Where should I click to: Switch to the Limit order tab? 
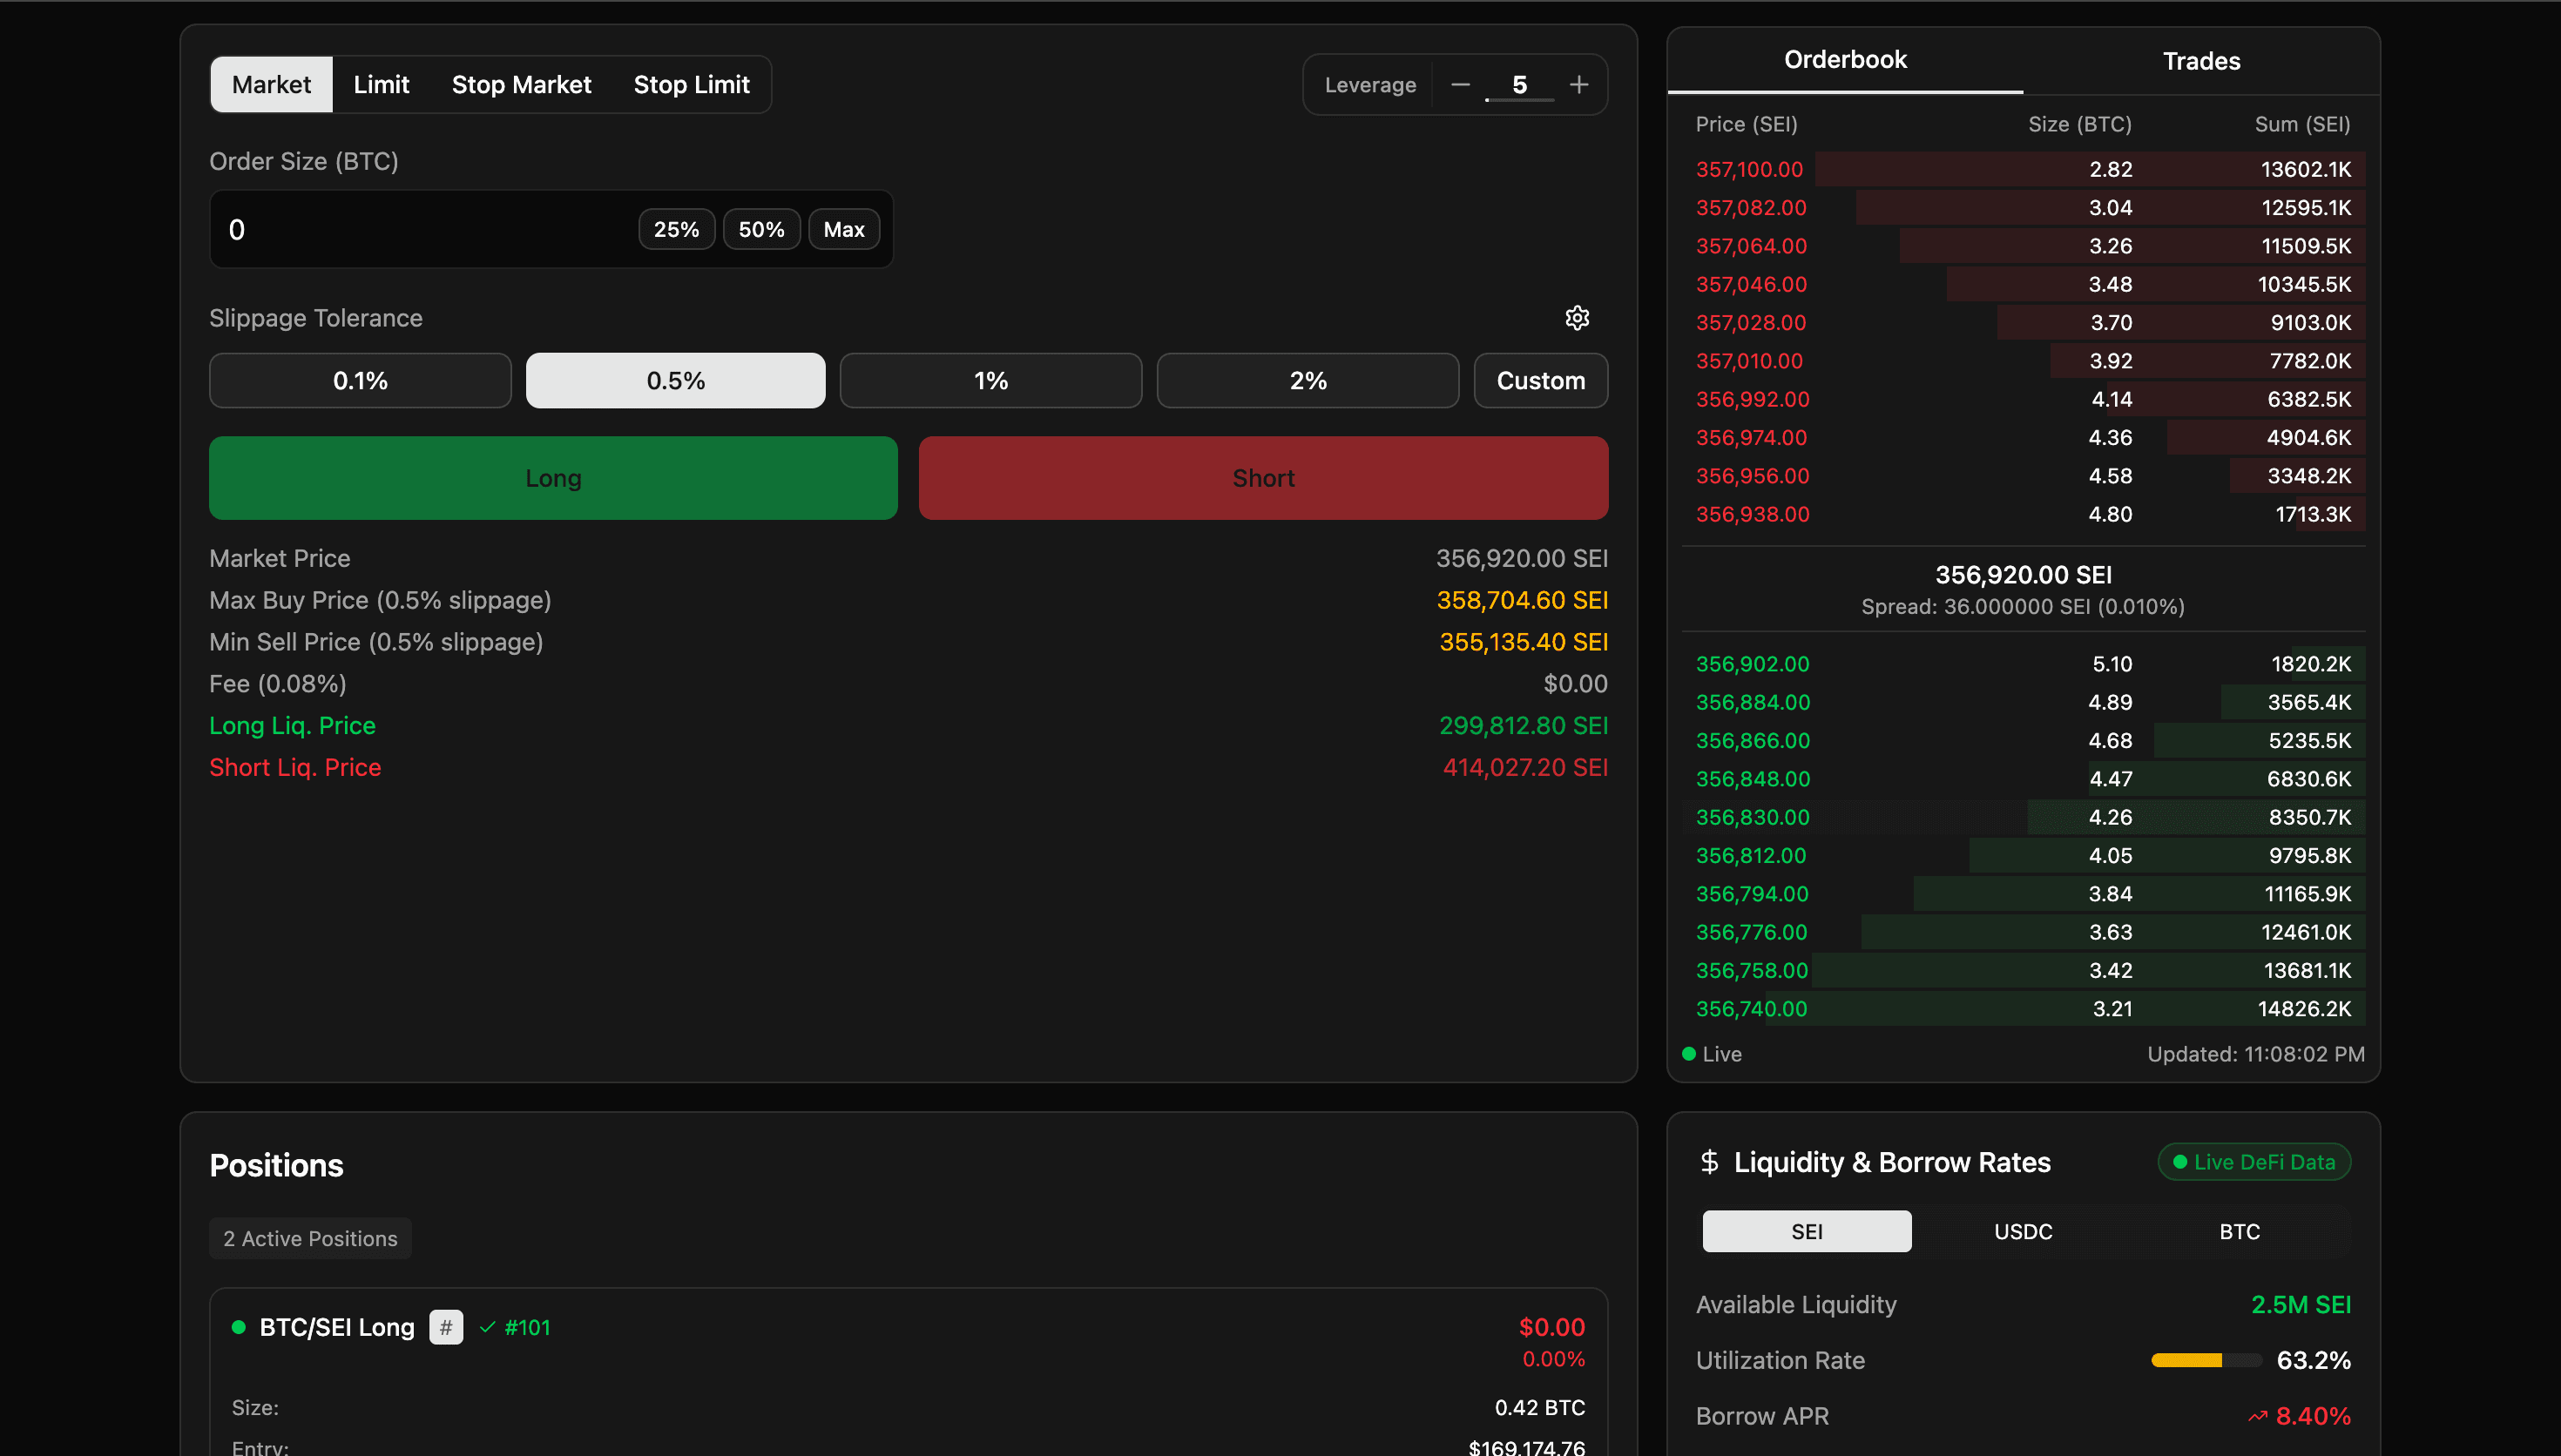pyautogui.click(x=381, y=85)
